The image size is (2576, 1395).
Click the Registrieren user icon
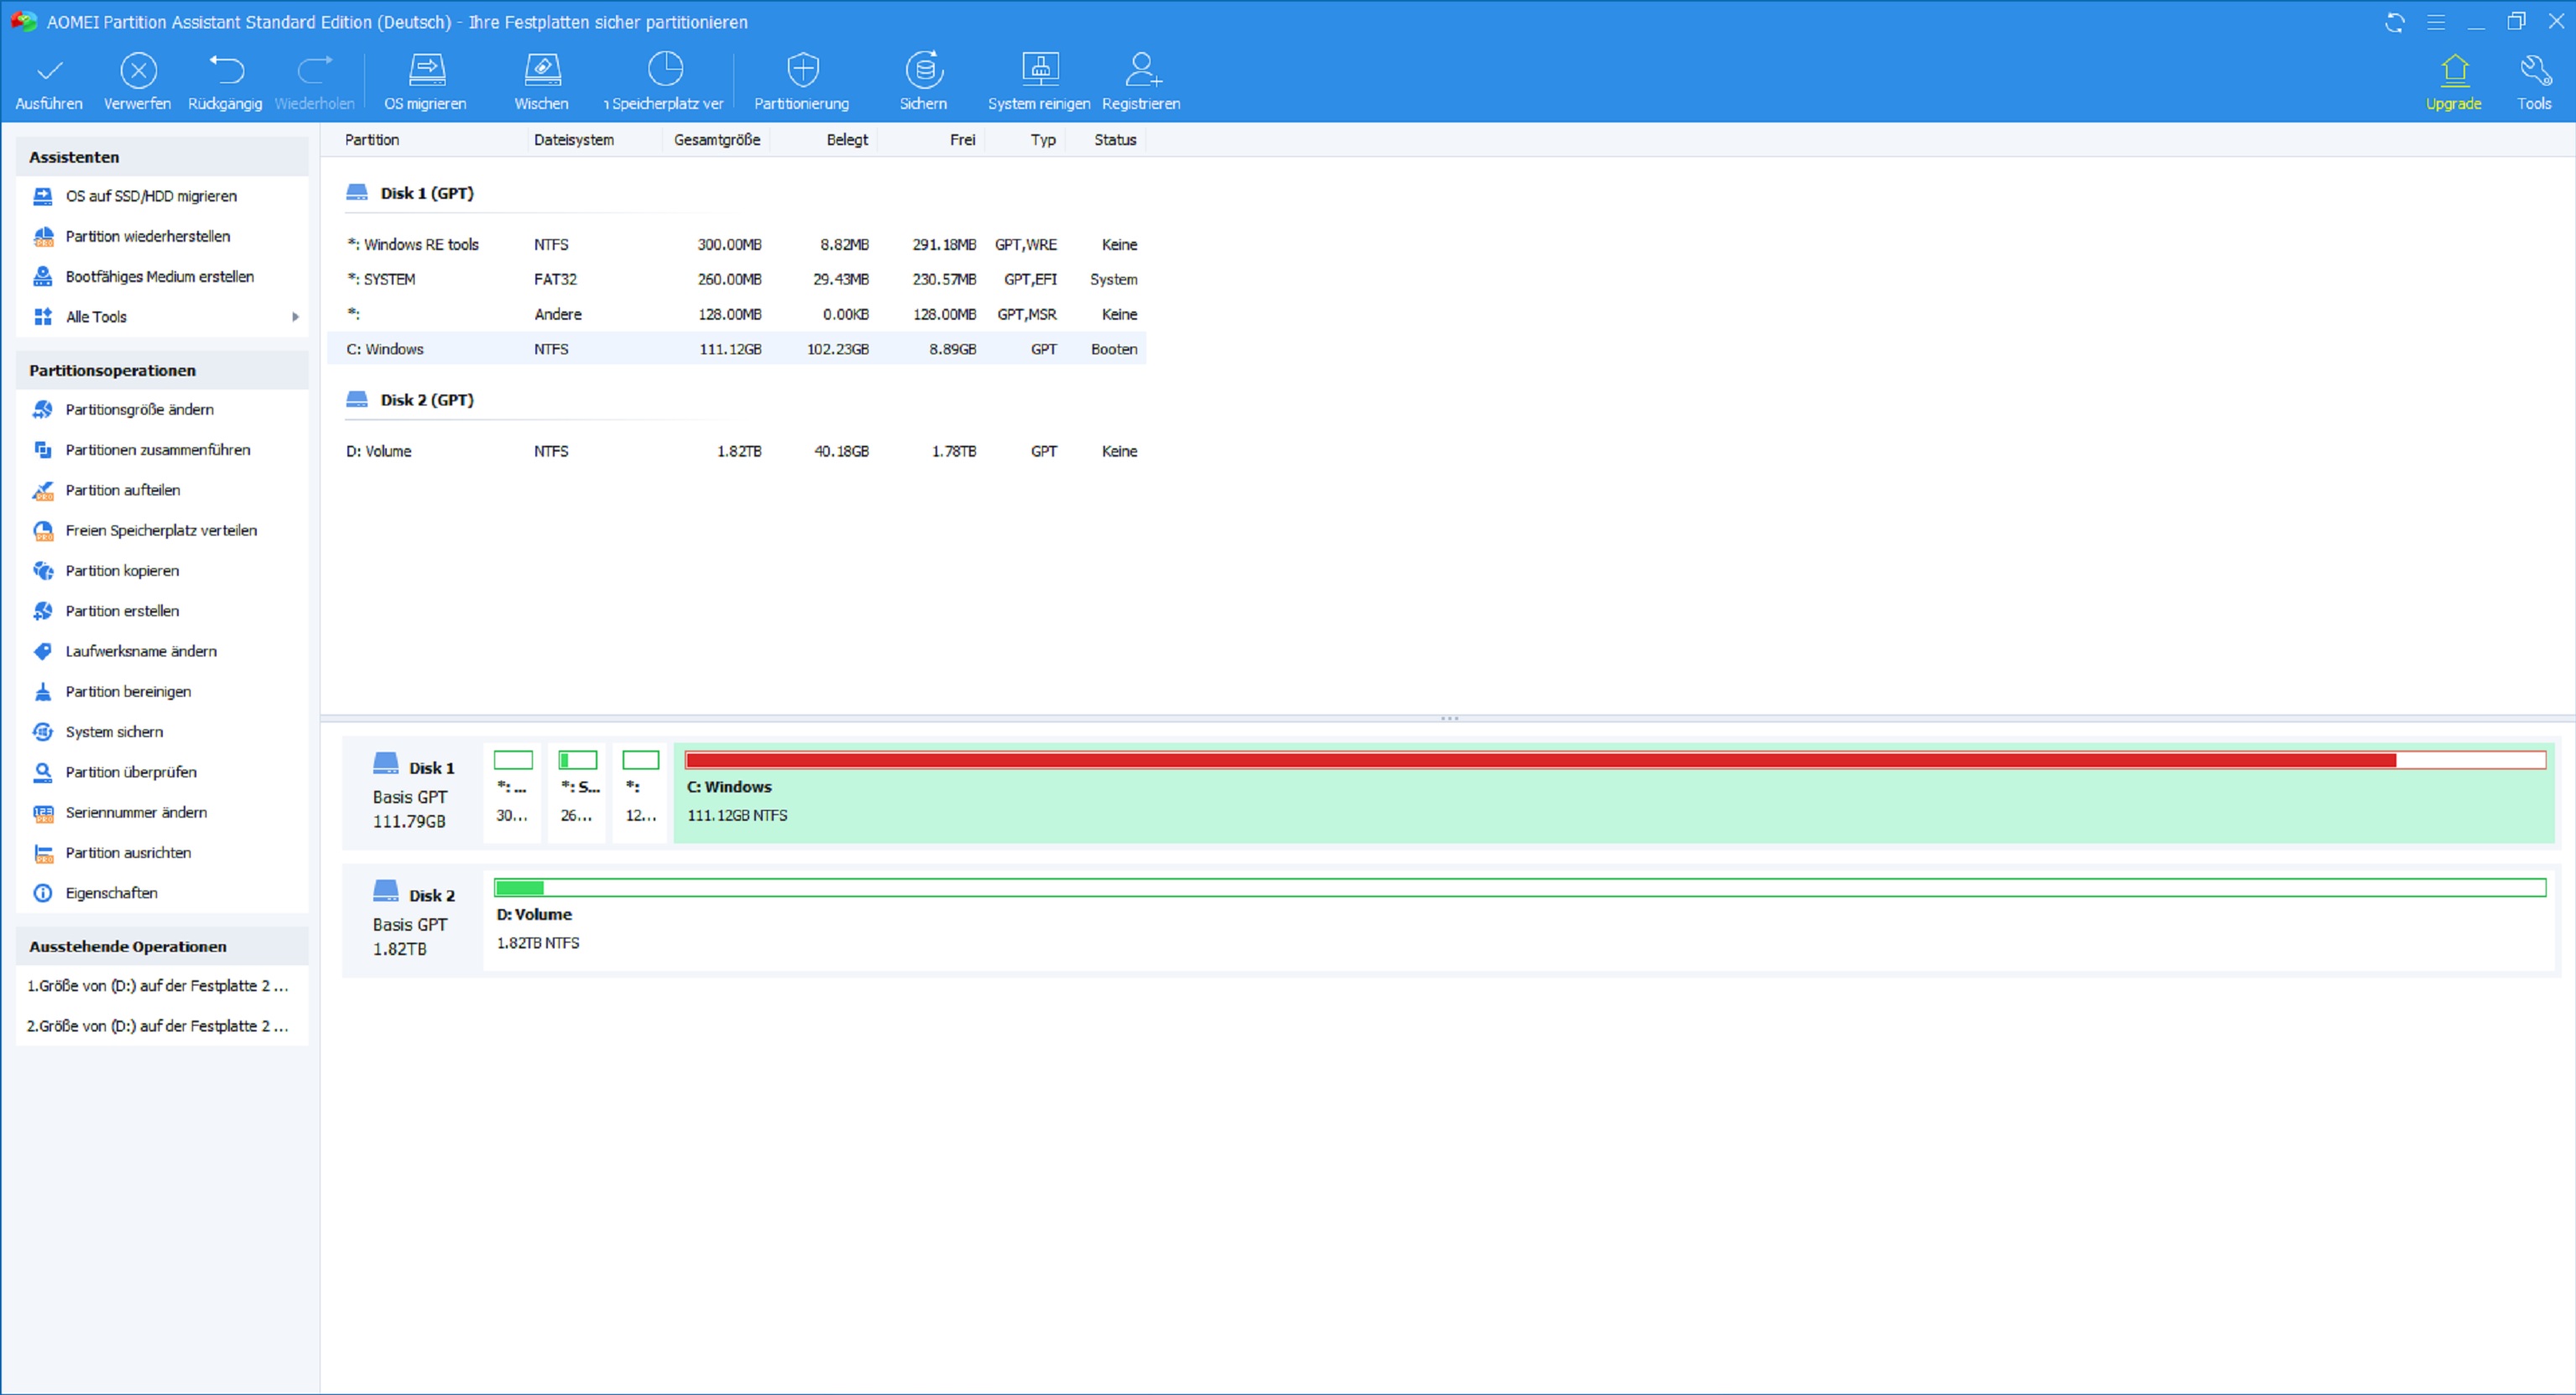(1141, 70)
